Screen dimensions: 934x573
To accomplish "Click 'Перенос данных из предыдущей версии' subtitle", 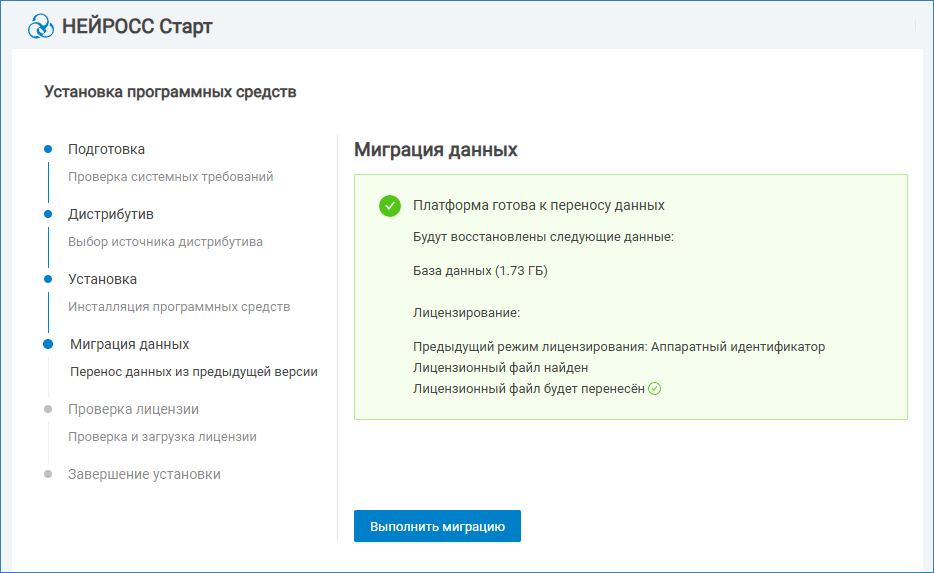I will tap(193, 372).
